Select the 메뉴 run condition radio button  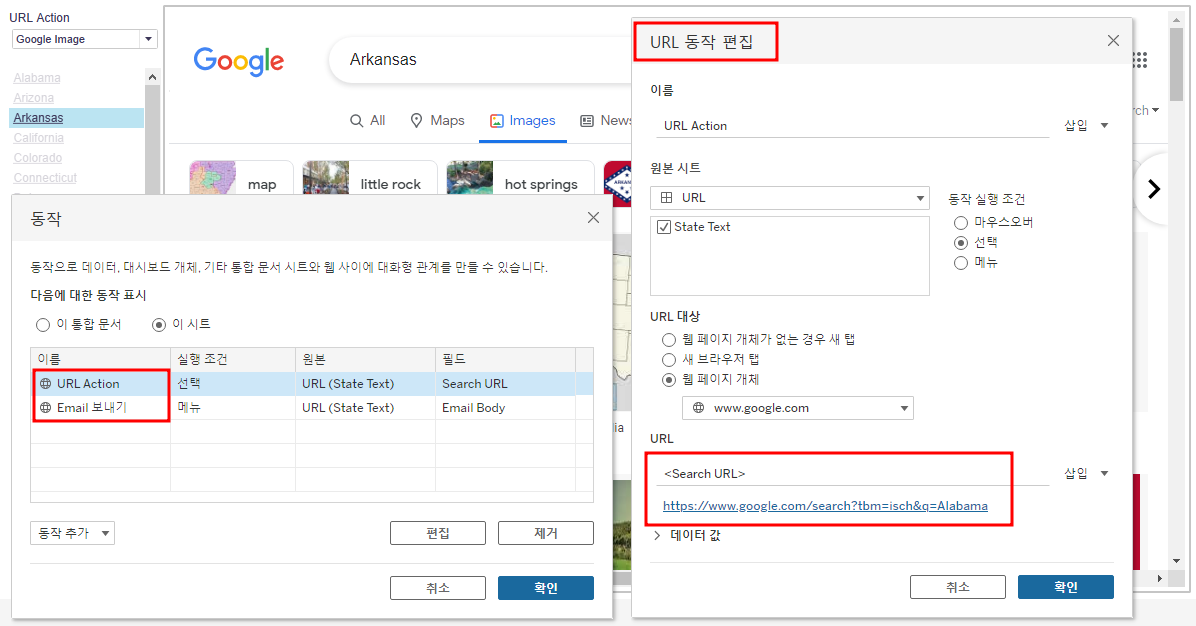(961, 262)
